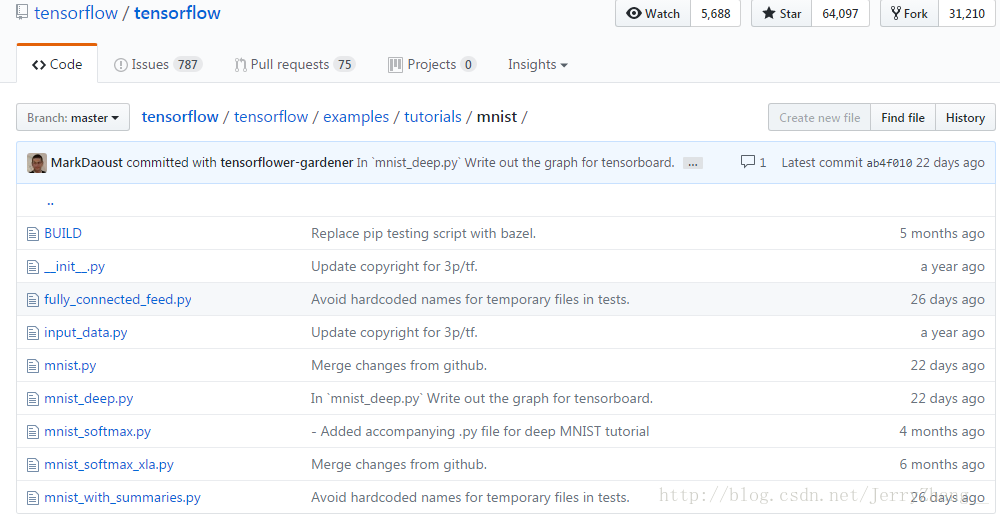Click file icon beside mnist_deep.py
Image resolution: width=1000 pixels, height=515 pixels.
click(33, 400)
